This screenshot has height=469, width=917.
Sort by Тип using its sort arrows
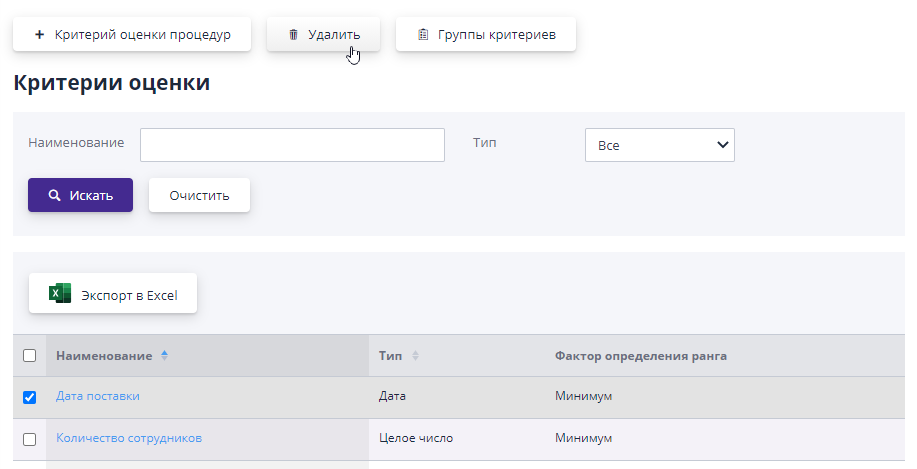(415, 356)
